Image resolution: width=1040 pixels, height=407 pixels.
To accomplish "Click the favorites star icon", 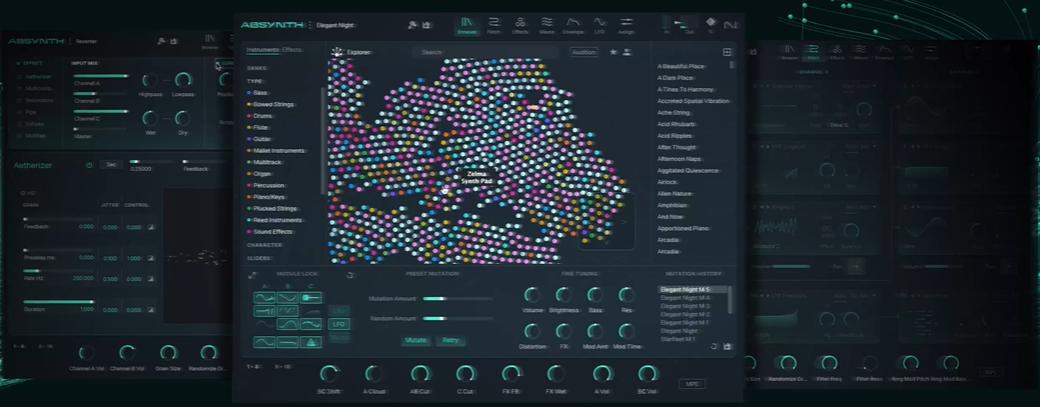I will click(613, 52).
